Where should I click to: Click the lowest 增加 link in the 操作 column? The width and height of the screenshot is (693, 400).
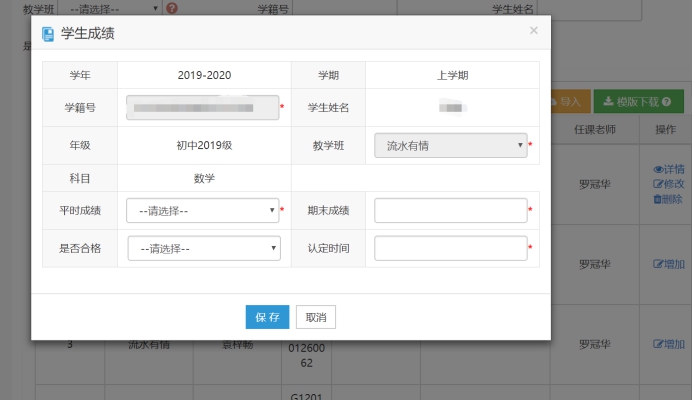[x=669, y=344]
